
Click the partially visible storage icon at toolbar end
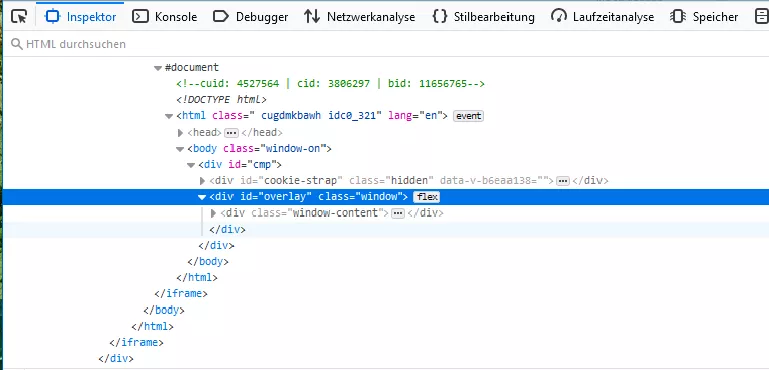click(x=760, y=17)
